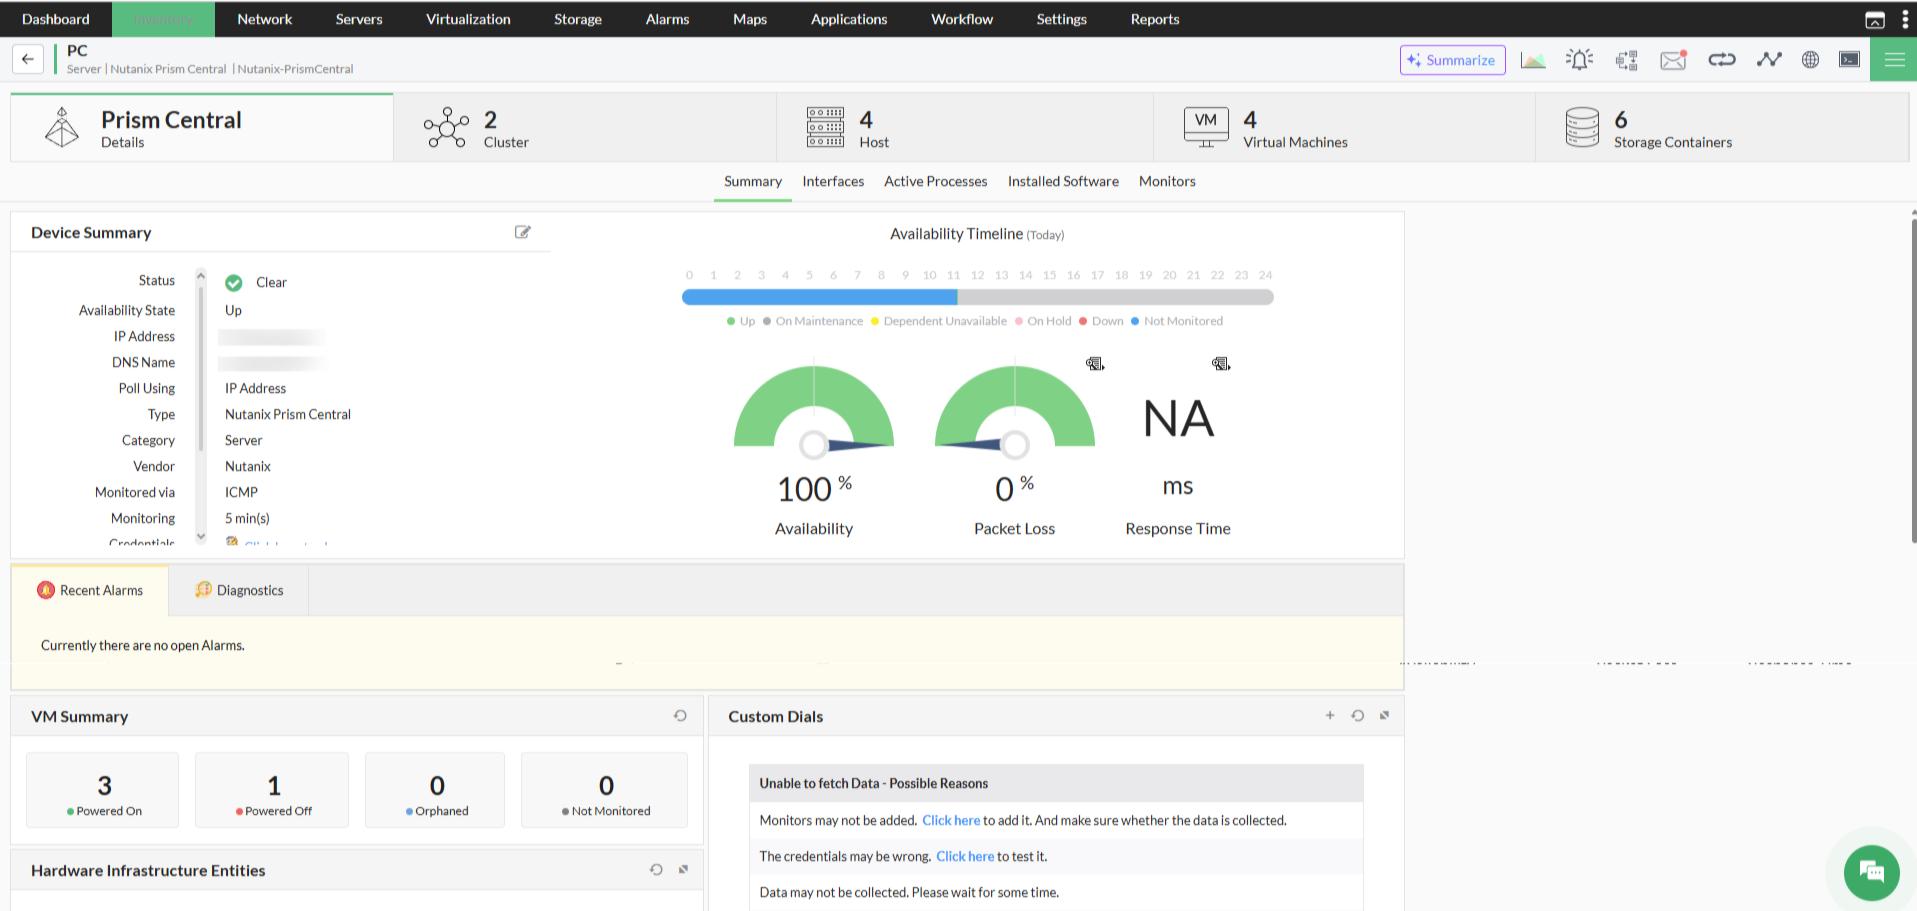Open the live chat bubble
This screenshot has height=911, width=1917.
pos(1872,873)
